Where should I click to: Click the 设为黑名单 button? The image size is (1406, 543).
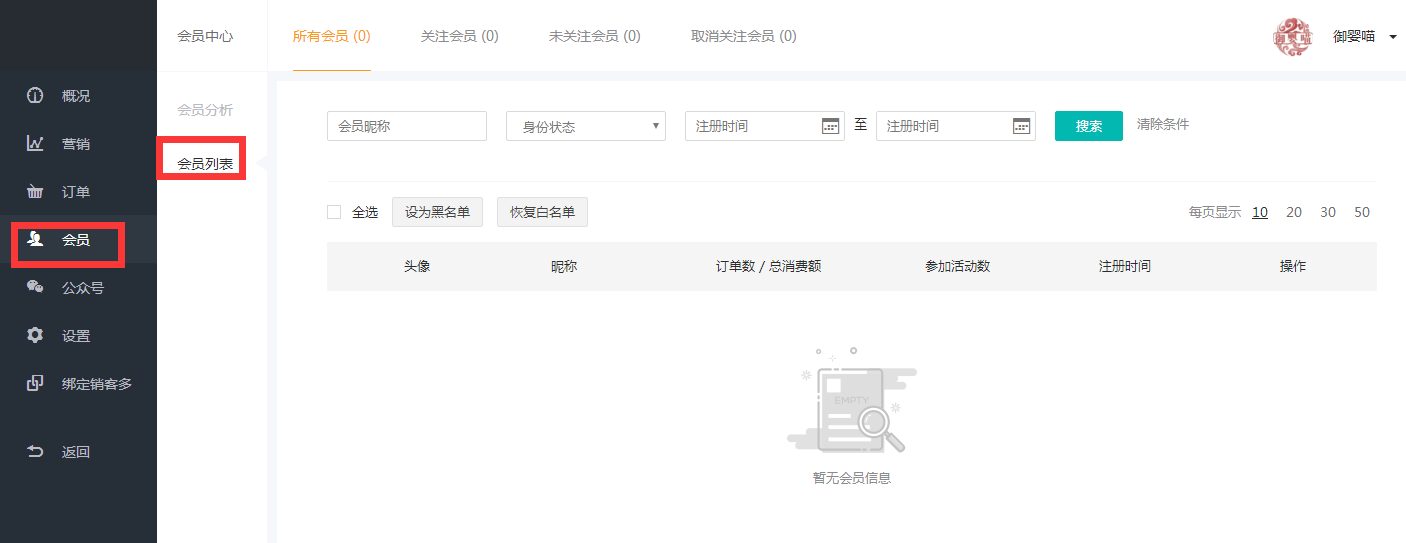437,212
